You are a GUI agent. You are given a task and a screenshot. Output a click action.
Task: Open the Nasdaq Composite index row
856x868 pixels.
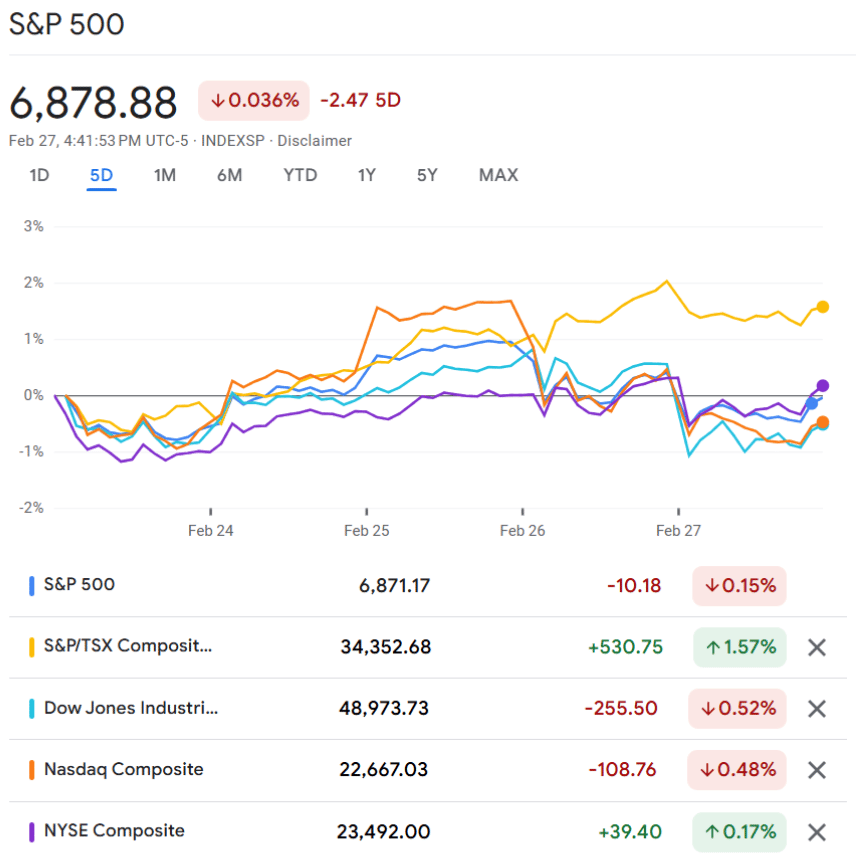[123, 770]
